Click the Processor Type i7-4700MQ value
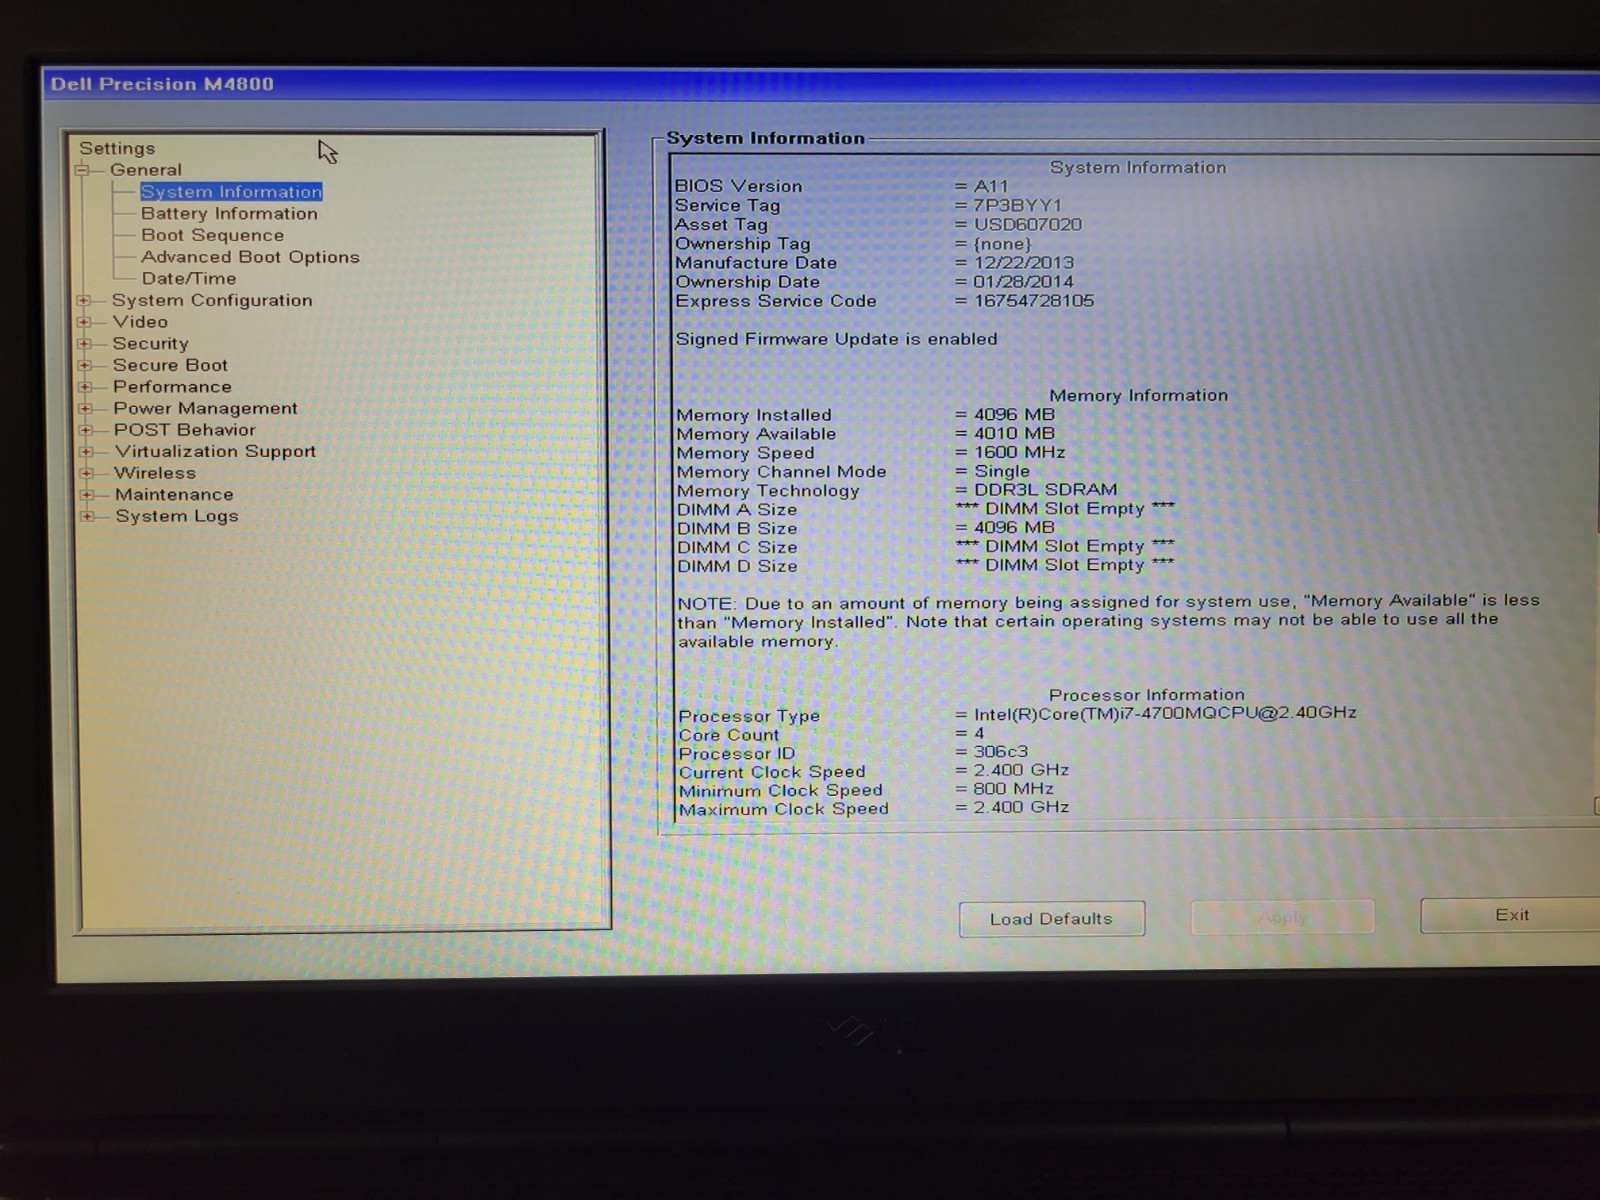This screenshot has height=1200, width=1600. tap(1165, 713)
